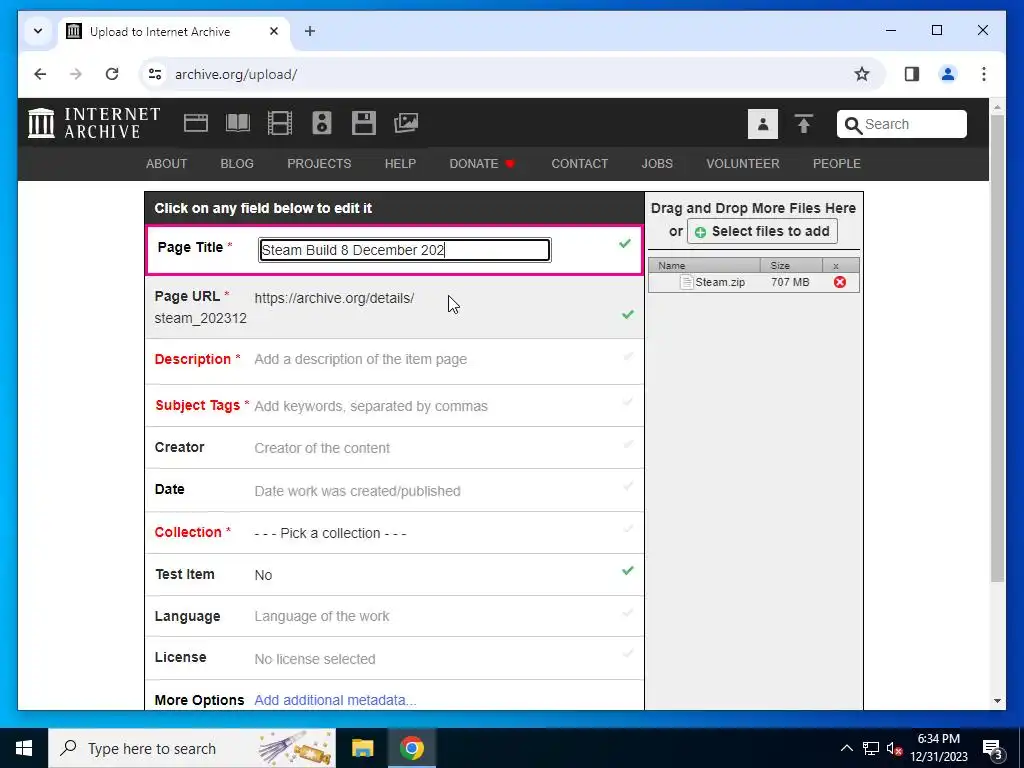Open the Language of the work field

tap(321, 616)
